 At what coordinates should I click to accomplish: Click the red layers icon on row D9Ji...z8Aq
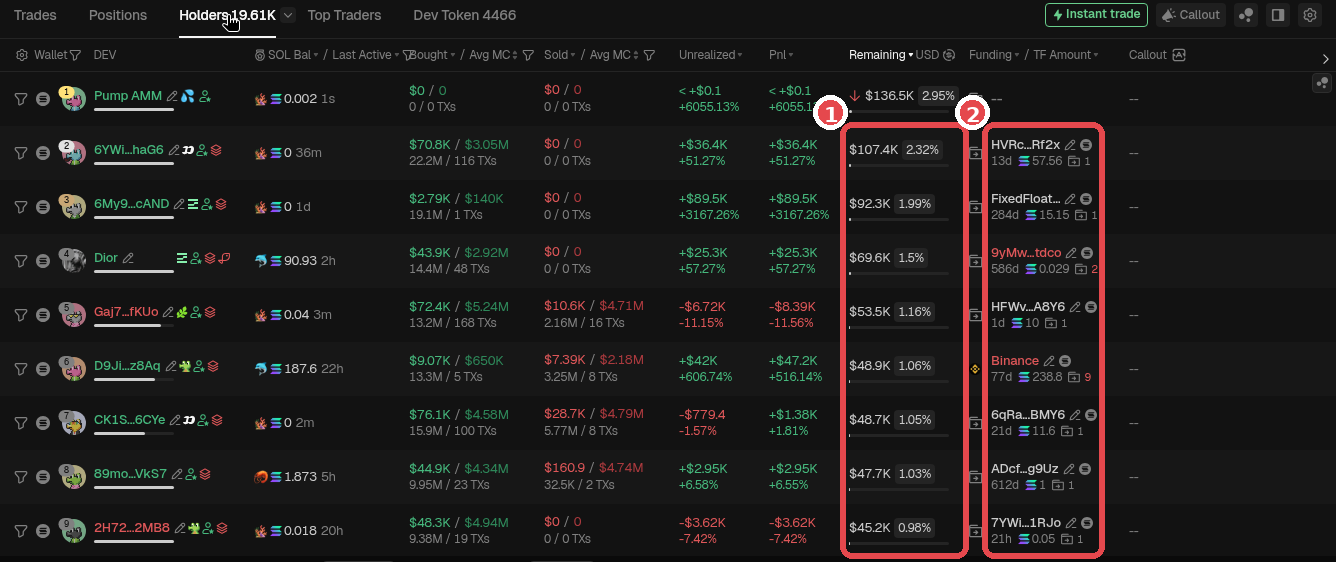click(x=213, y=366)
